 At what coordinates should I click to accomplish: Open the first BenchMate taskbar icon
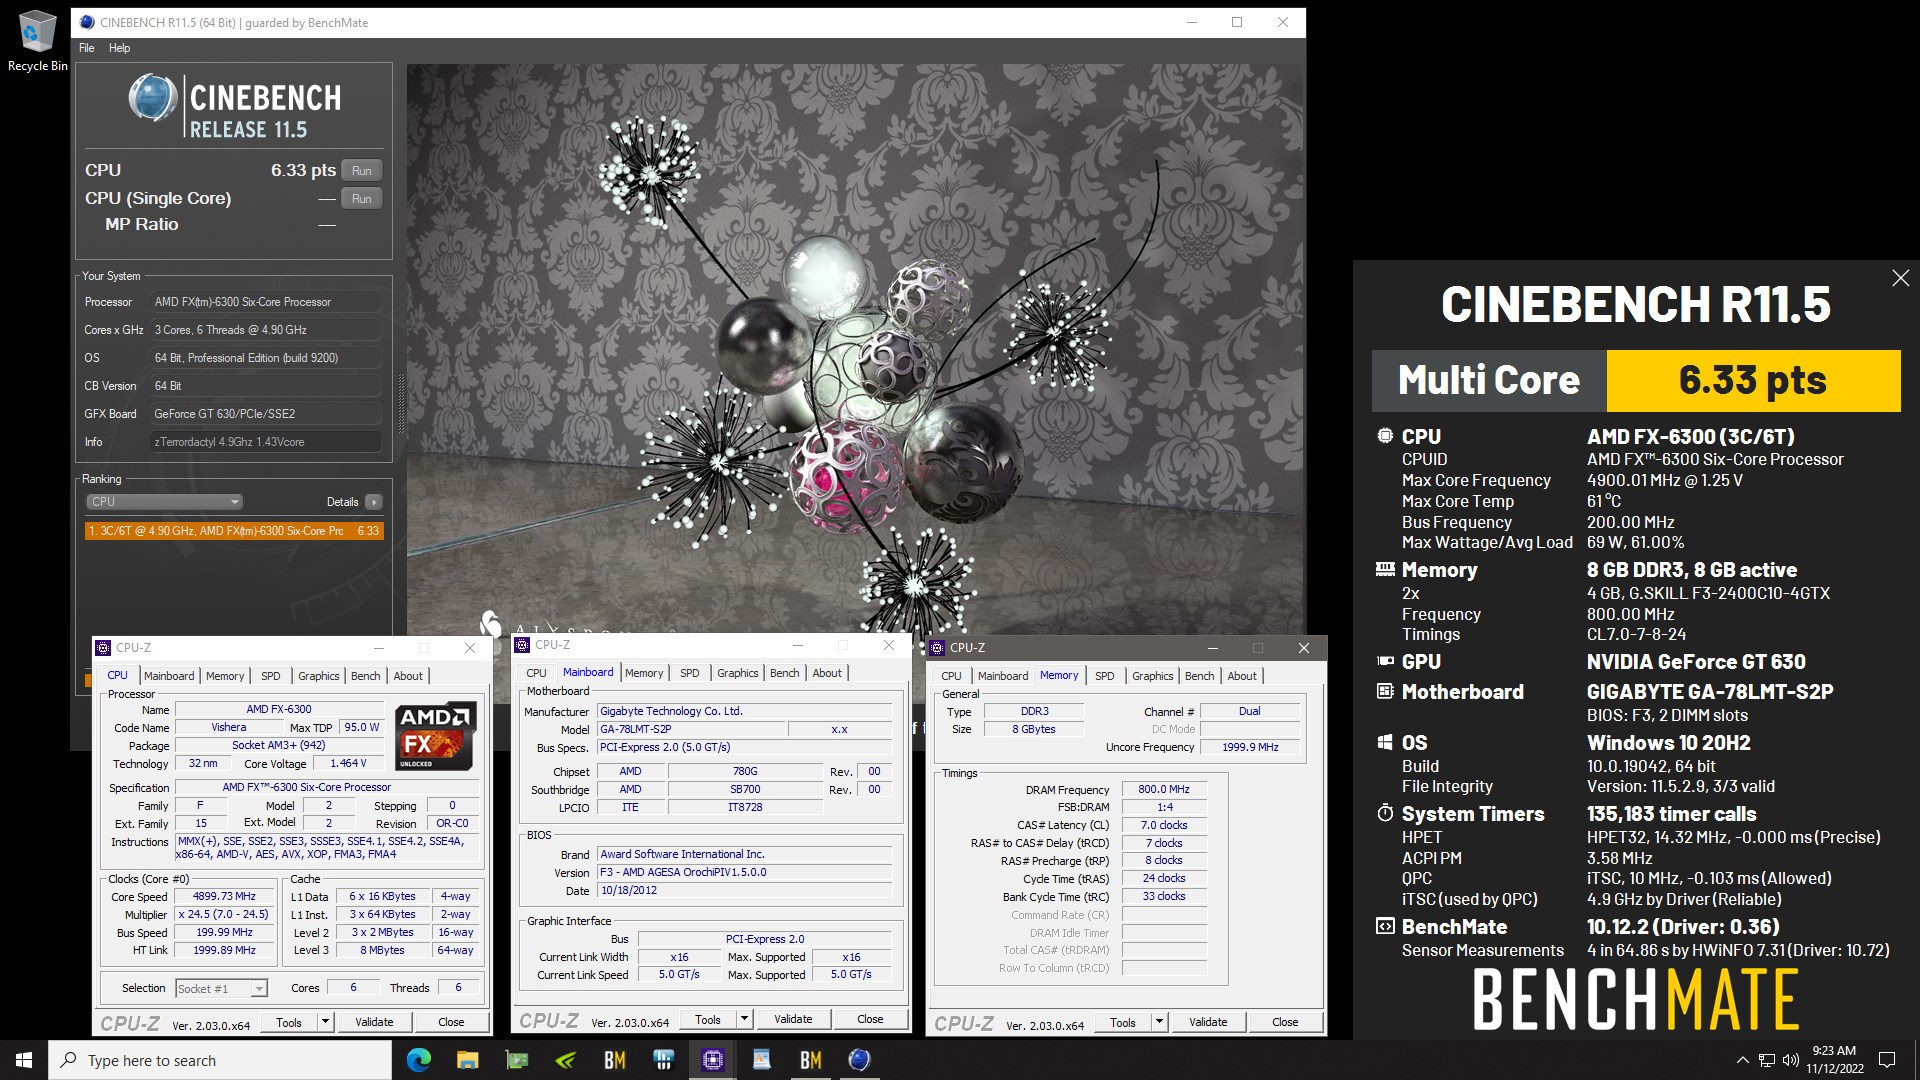tap(614, 1060)
